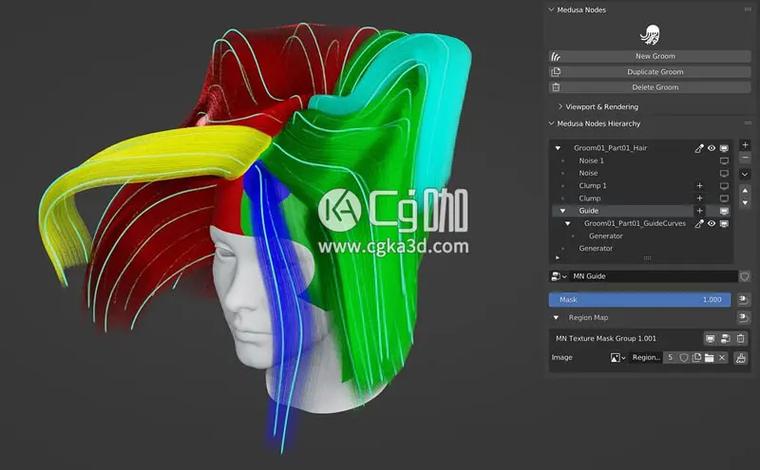Open the Image browse dropdown
Screen dimensions: 760x470
(618, 358)
